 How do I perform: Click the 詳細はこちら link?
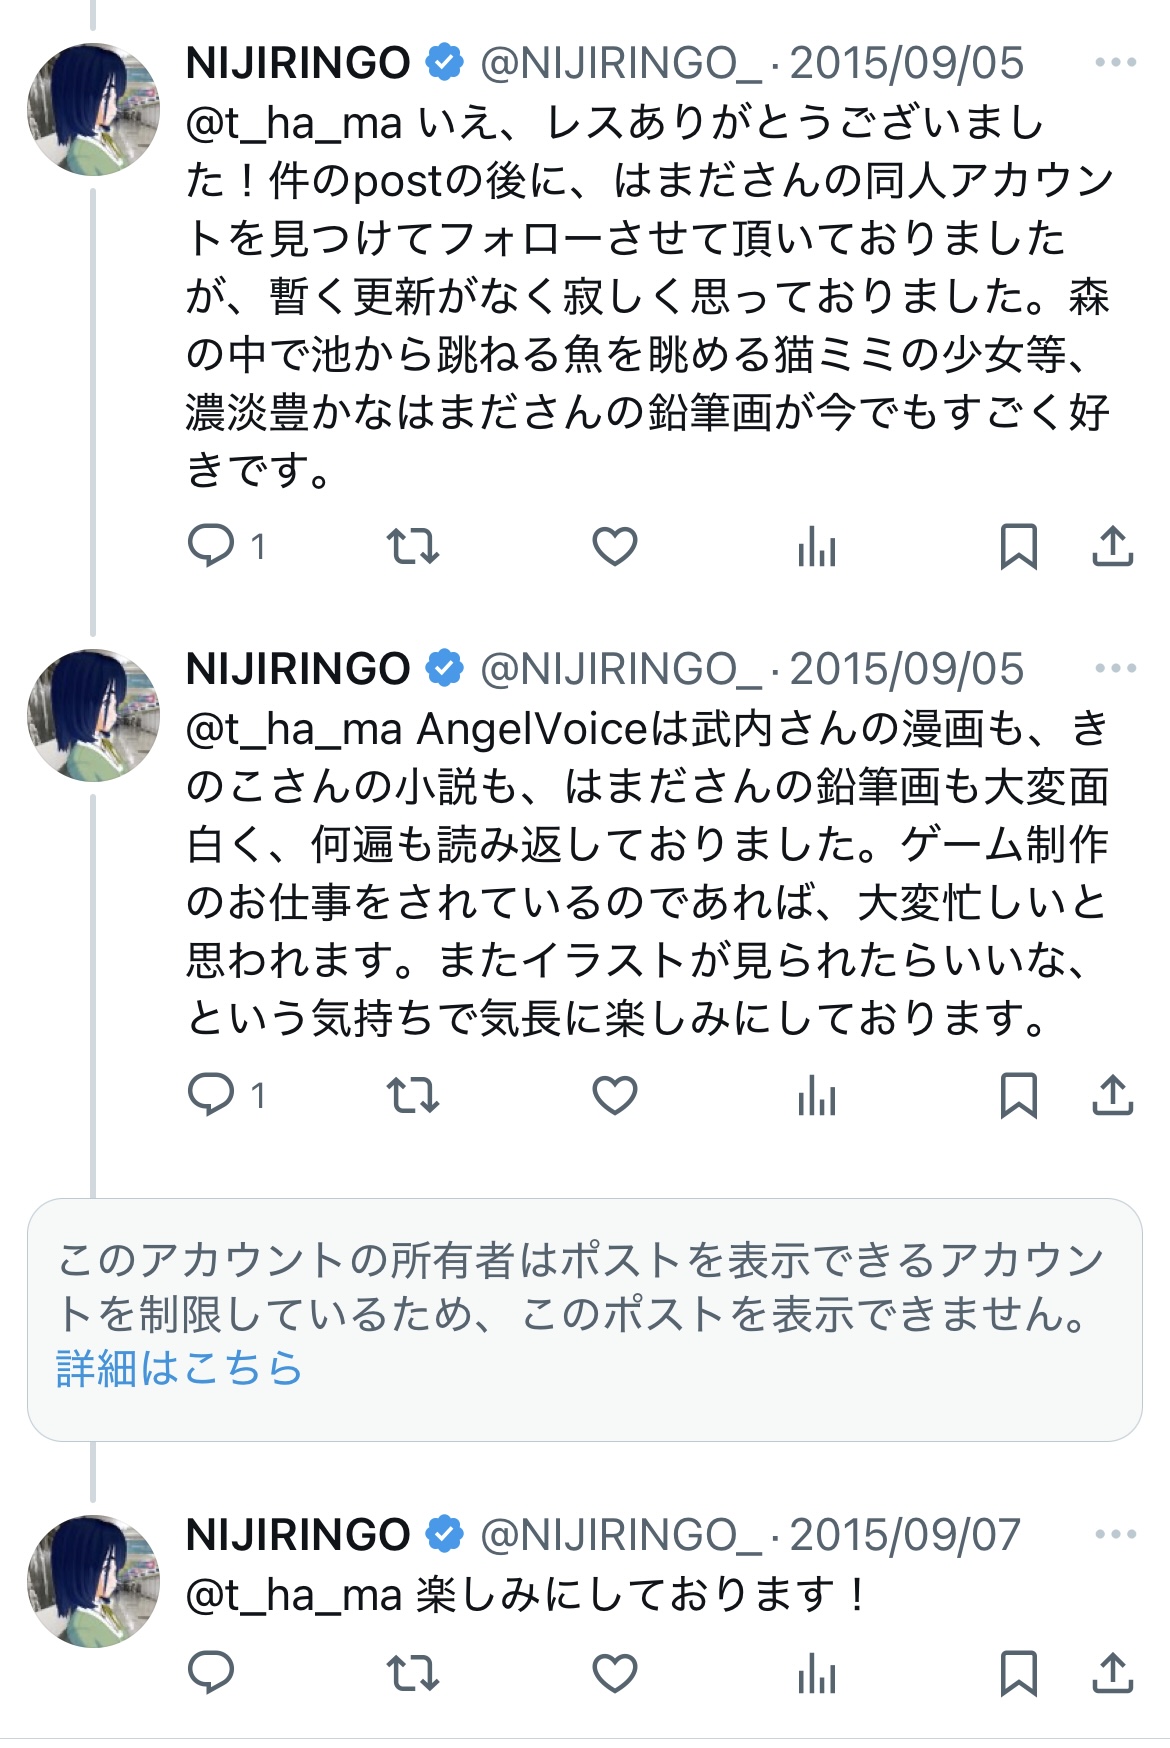[x=179, y=1369]
